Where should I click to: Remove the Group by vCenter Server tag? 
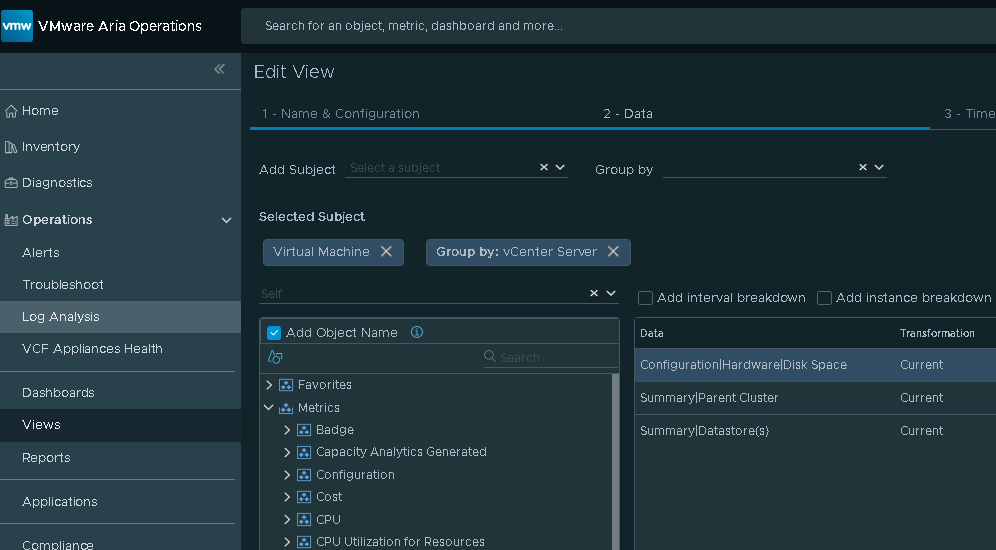(614, 252)
